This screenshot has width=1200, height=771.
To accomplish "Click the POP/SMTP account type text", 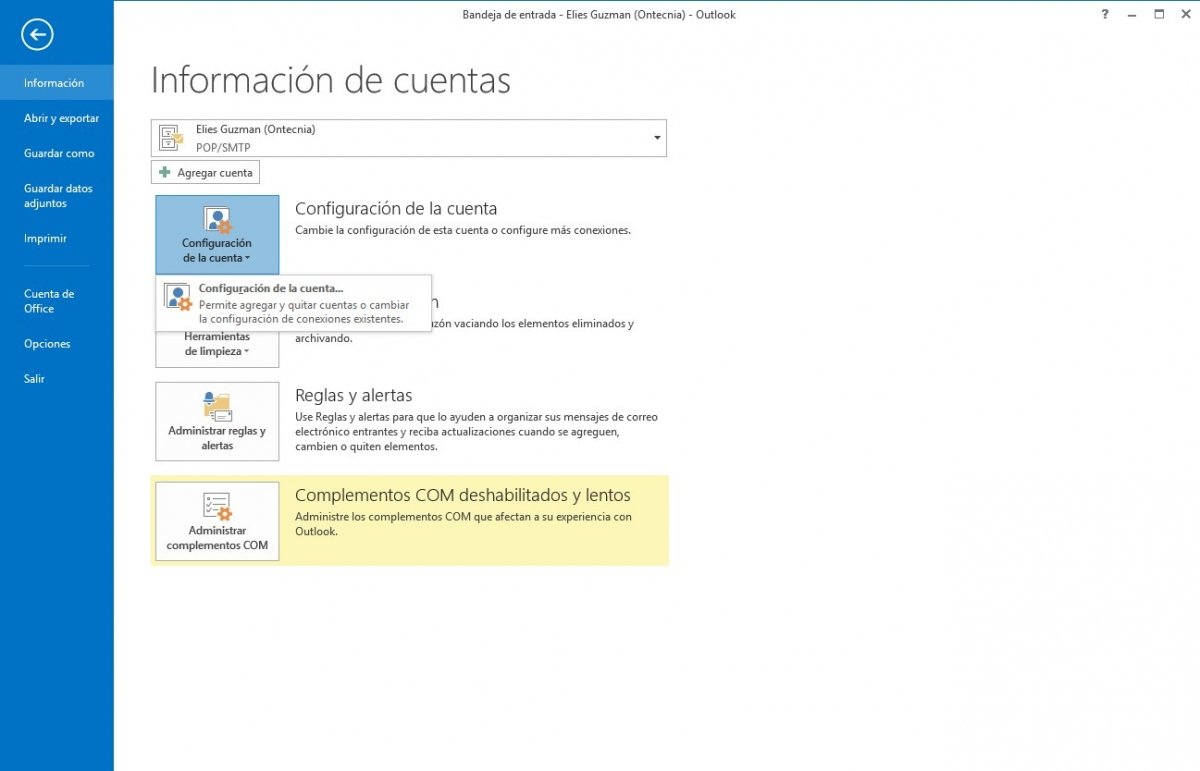I will point(223,147).
